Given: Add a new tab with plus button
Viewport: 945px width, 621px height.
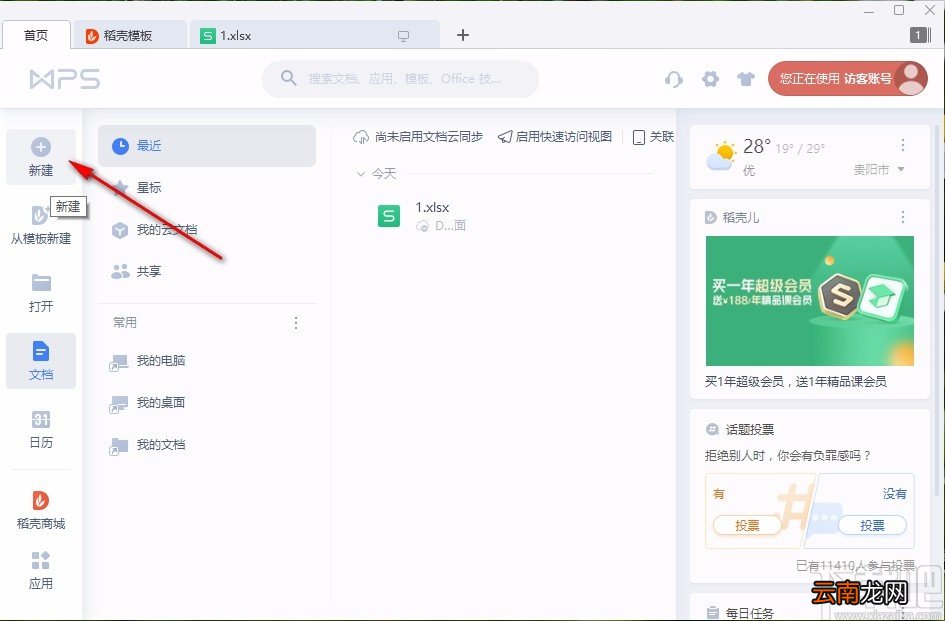Looking at the screenshot, I should [462, 35].
